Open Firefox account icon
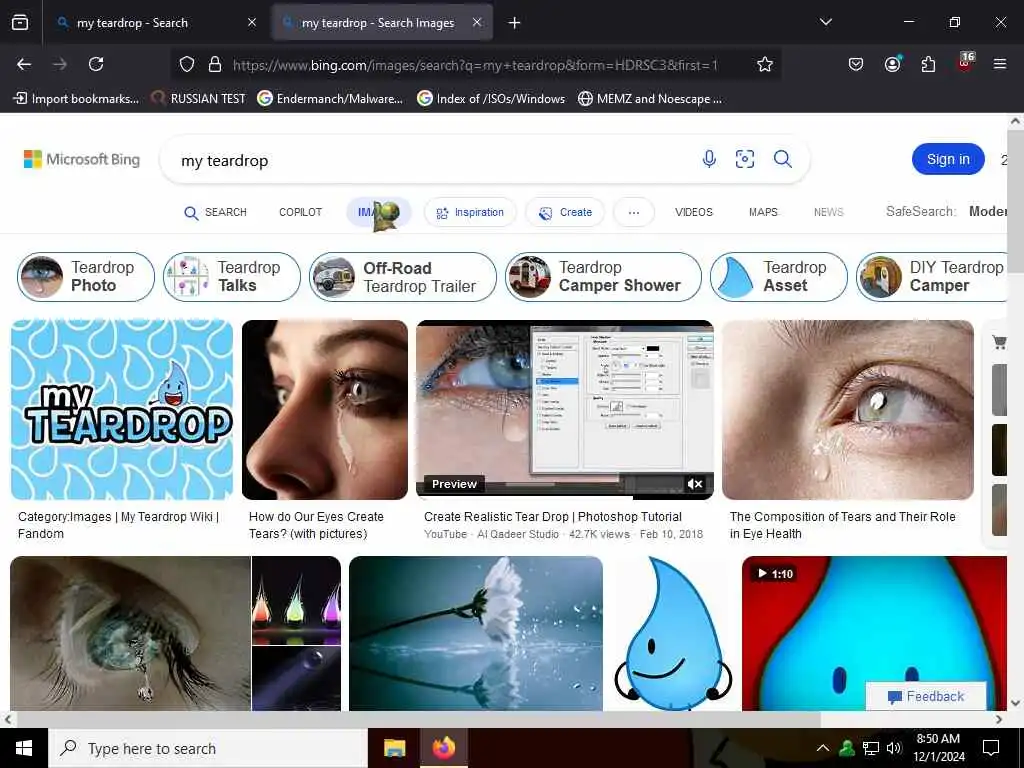This screenshot has height=768, width=1024. click(892, 64)
